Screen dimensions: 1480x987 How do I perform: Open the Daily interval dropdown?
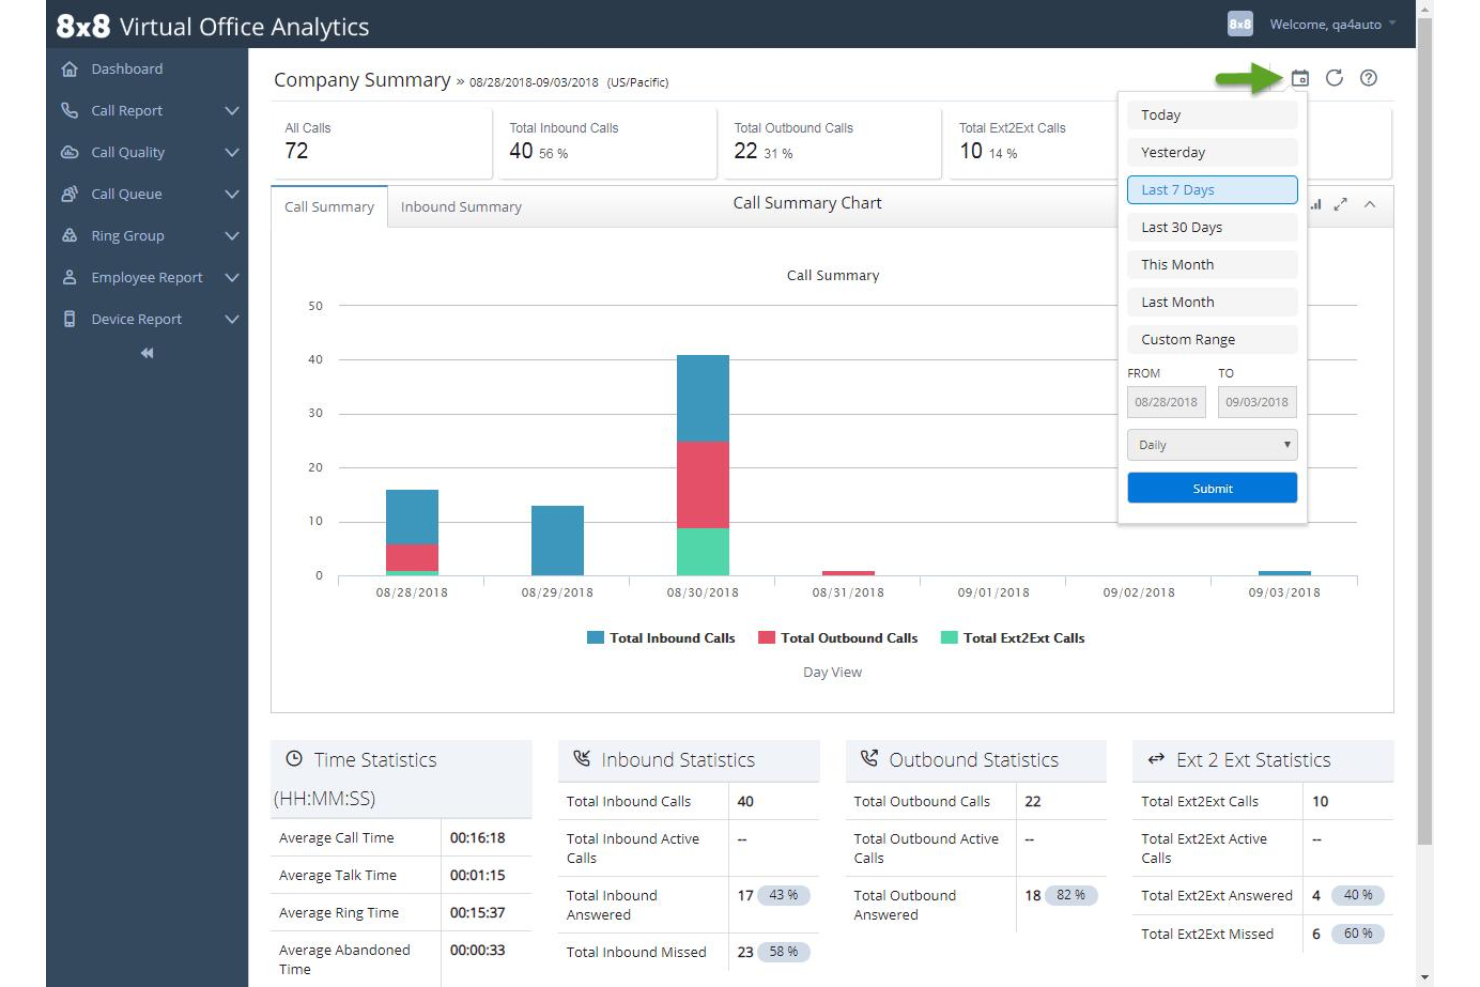(1212, 445)
